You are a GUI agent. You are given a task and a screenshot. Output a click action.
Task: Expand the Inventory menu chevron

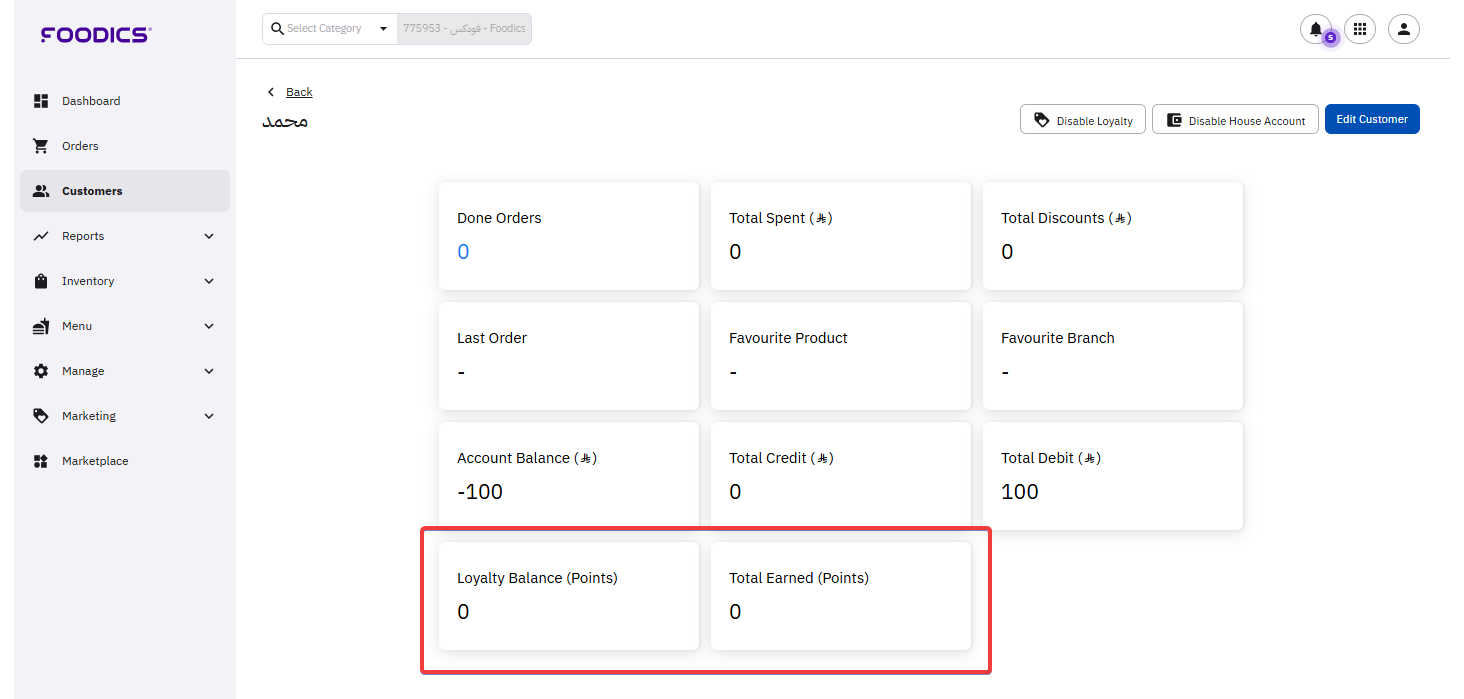(x=209, y=281)
